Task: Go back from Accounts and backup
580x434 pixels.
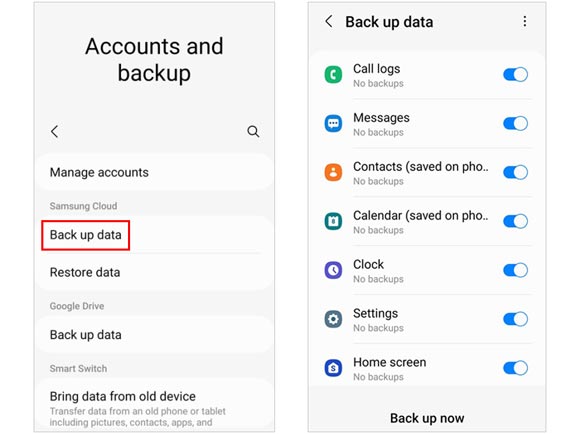Action: (x=55, y=131)
